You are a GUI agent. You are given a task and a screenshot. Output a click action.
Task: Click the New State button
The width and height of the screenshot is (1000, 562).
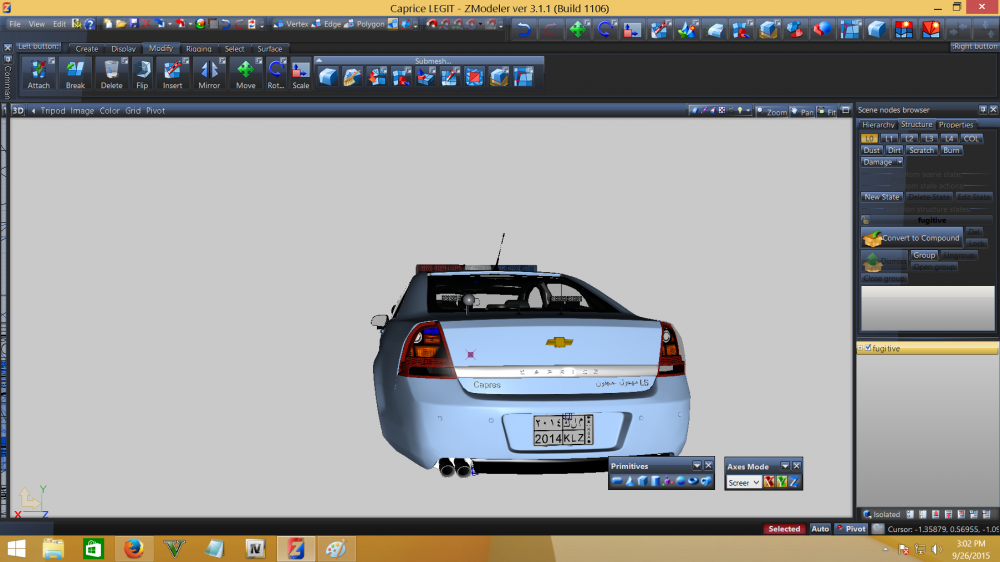(x=882, y=197)
